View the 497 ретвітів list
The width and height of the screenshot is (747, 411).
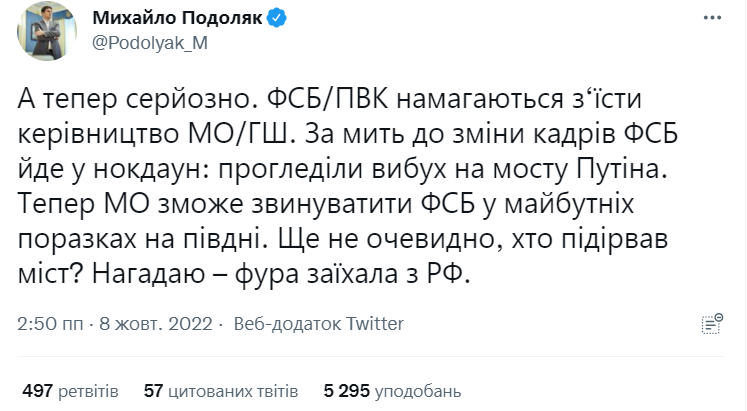70,391
